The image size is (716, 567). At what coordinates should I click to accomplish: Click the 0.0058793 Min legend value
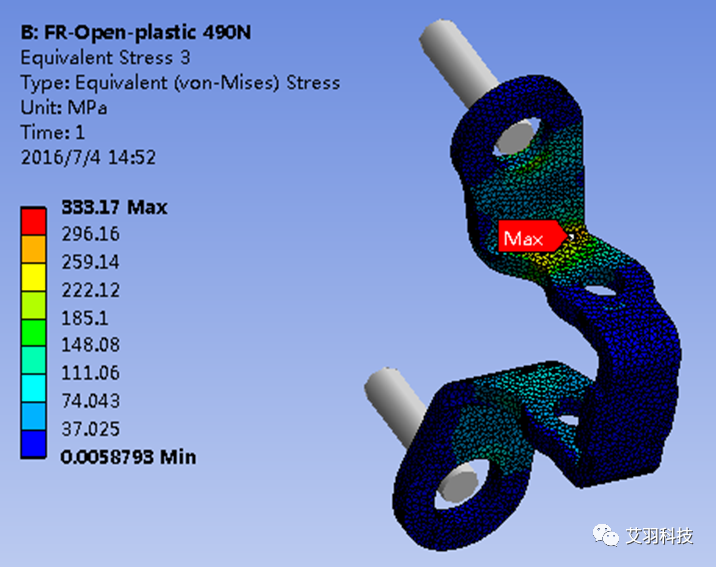128,457
